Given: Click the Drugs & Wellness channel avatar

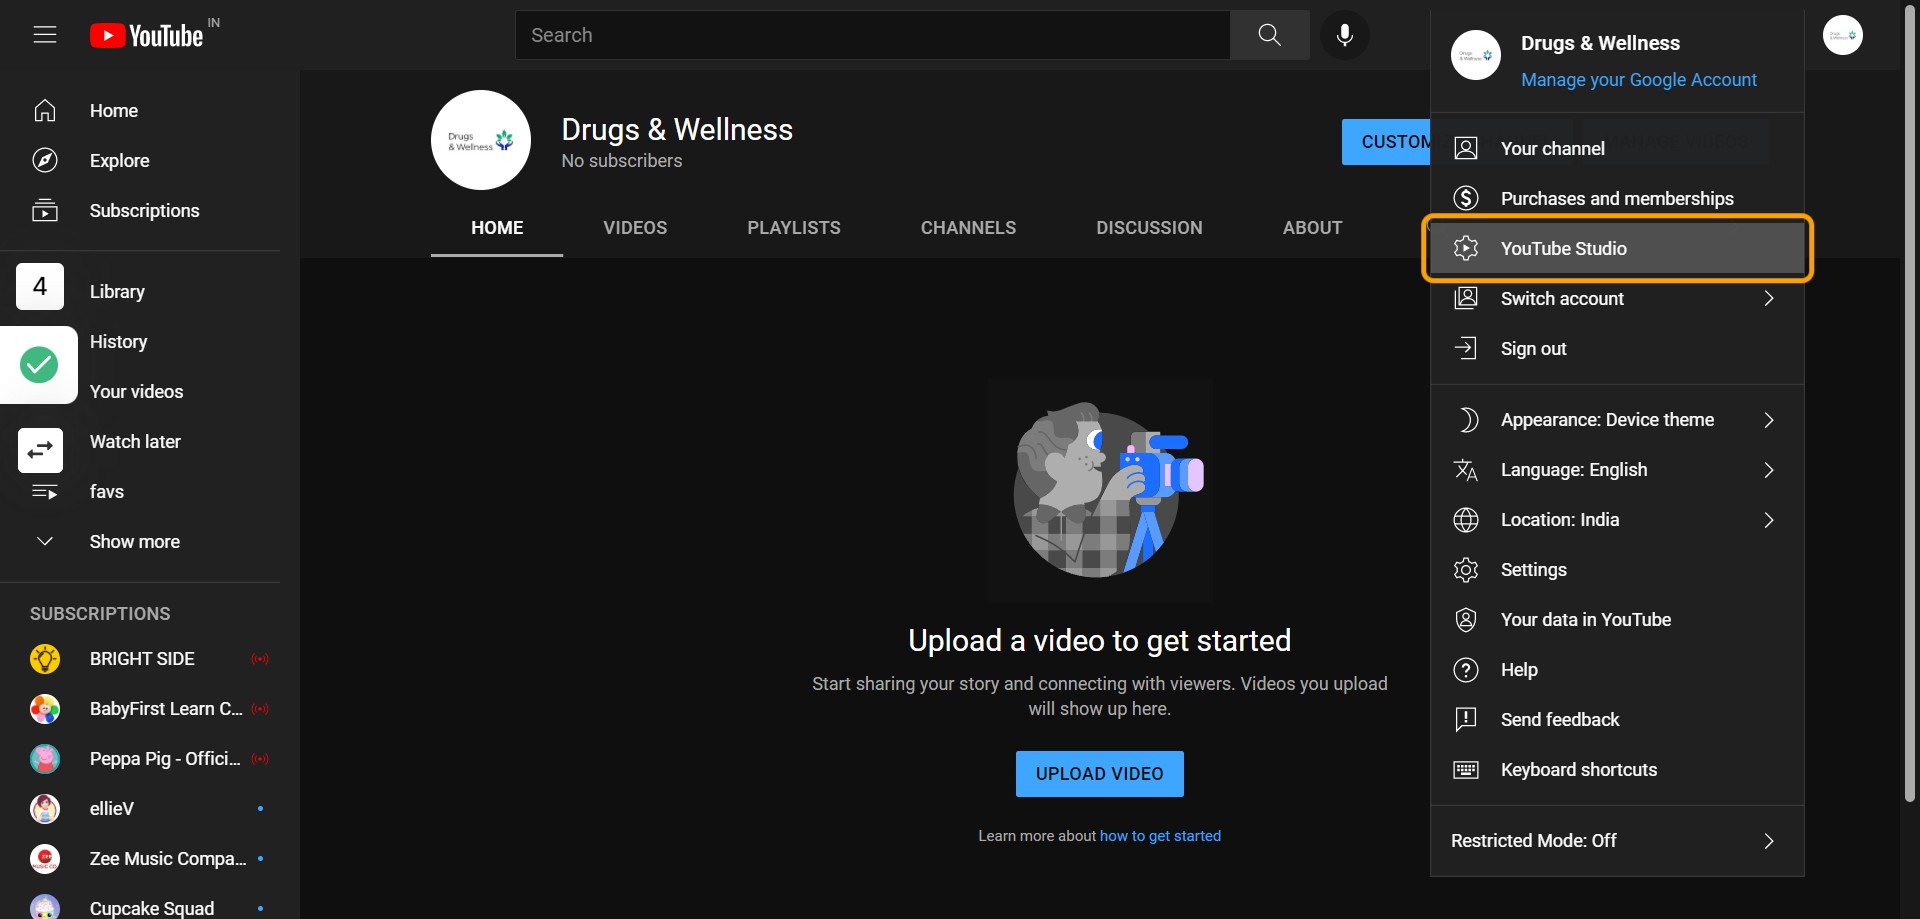Looking at the screenshot, I should [x=481, y=140].
